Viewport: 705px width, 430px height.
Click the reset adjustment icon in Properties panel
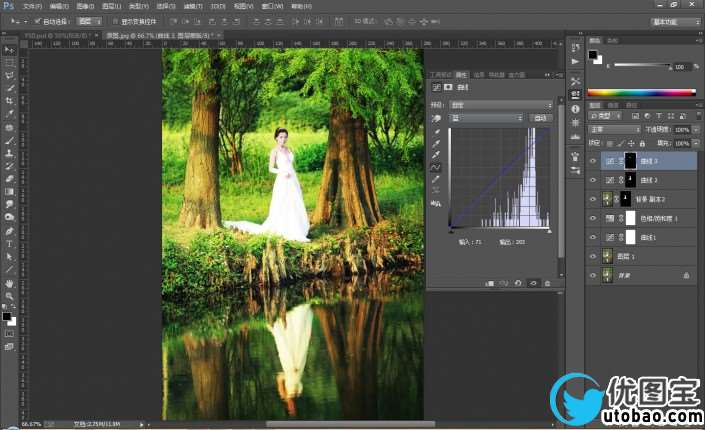click(x=518, y=283)
